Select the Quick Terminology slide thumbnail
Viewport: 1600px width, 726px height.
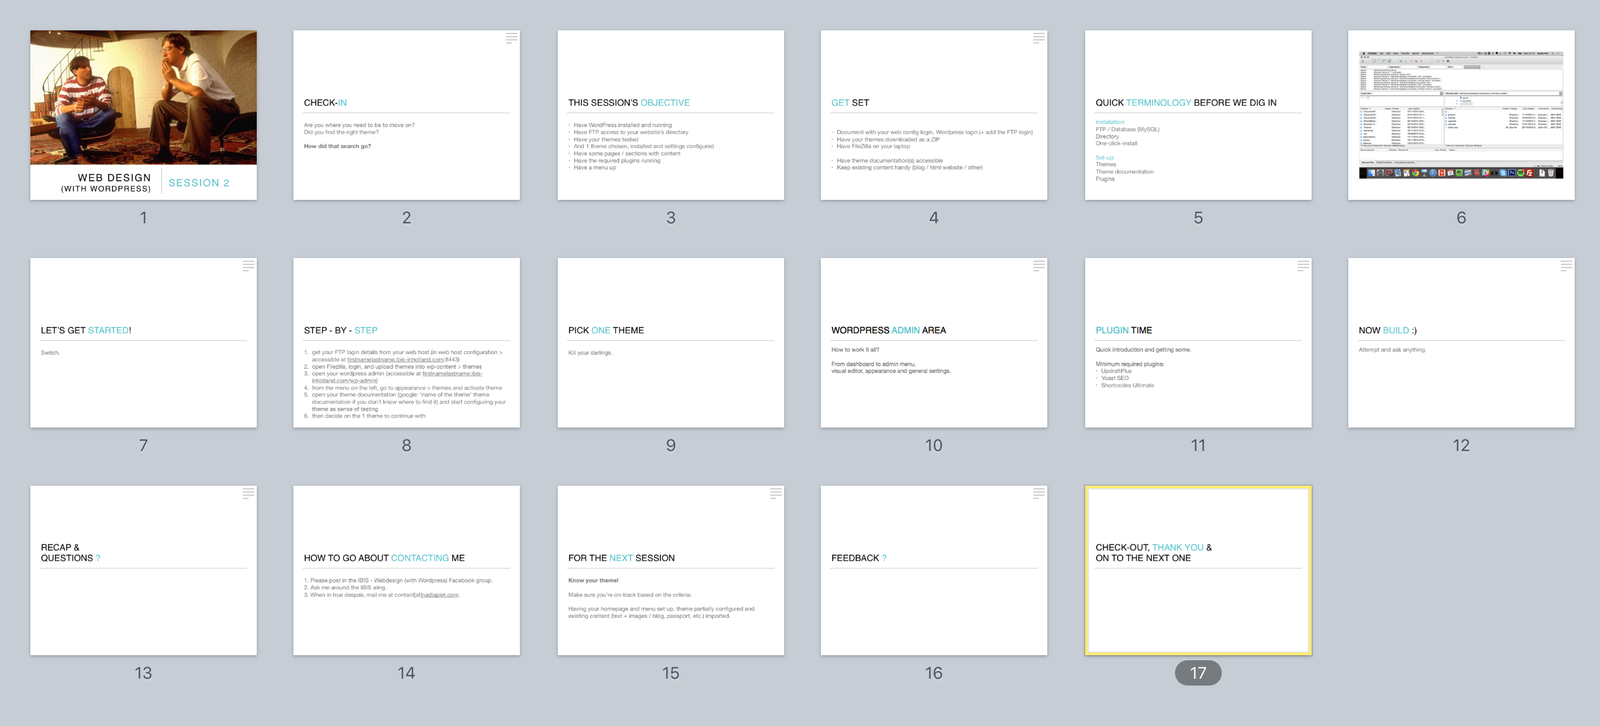[x=1198, y=115]
